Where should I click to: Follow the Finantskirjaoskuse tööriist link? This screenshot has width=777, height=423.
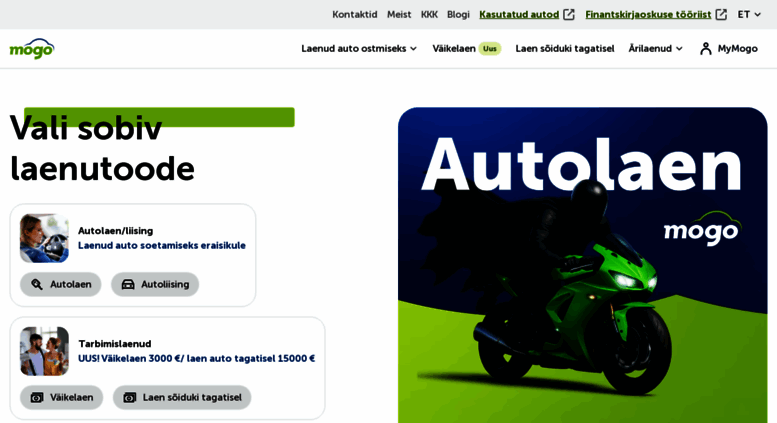[648, 14]
